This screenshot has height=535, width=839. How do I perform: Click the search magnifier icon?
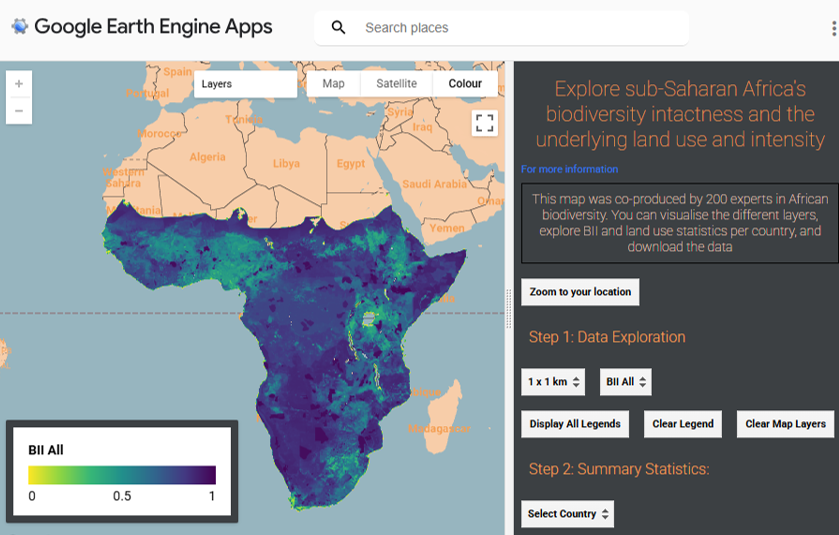[x=339, y=28]
